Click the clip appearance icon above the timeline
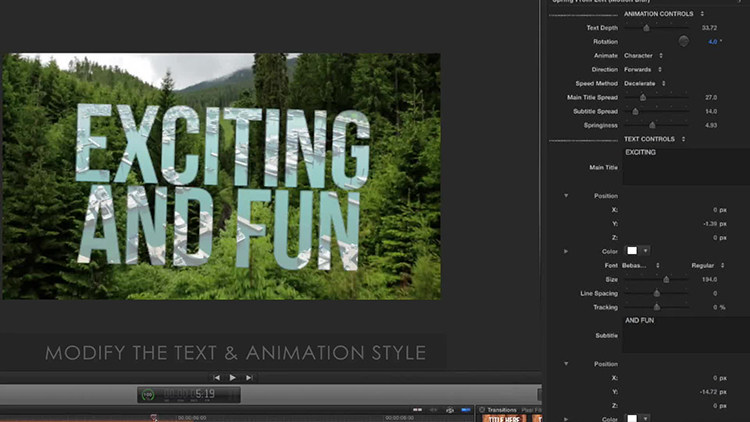 [450, 410]
